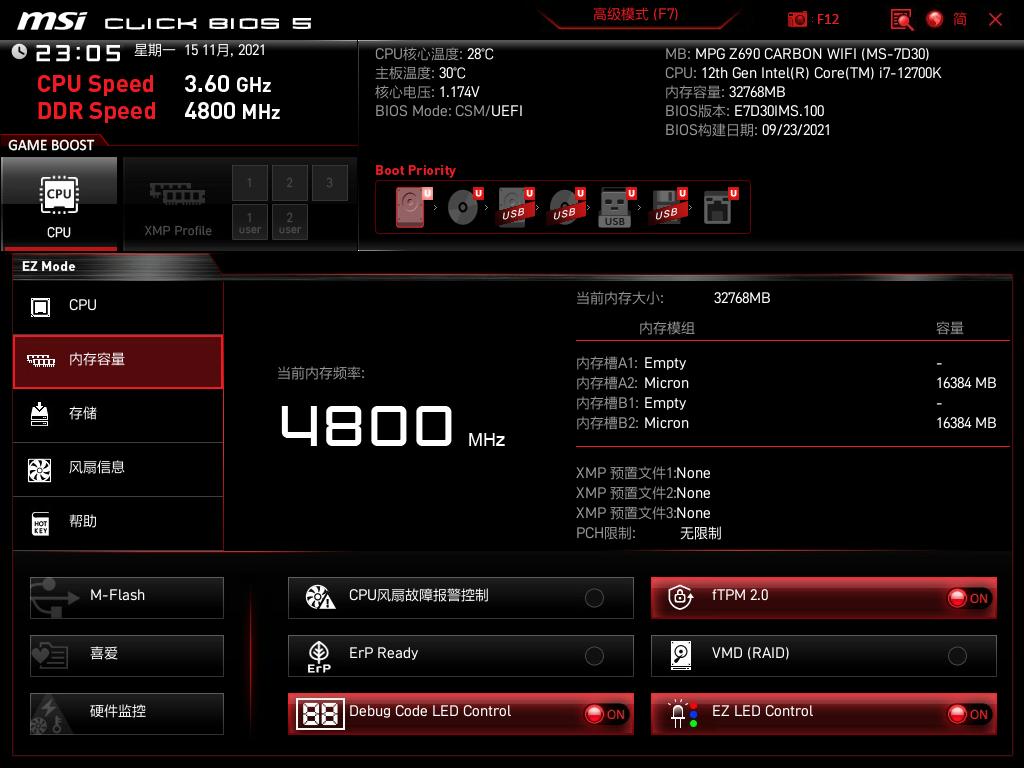Turn off Debug Code LED Control
The height and width of the screenshot is (768, 1024).
(601, 714)
